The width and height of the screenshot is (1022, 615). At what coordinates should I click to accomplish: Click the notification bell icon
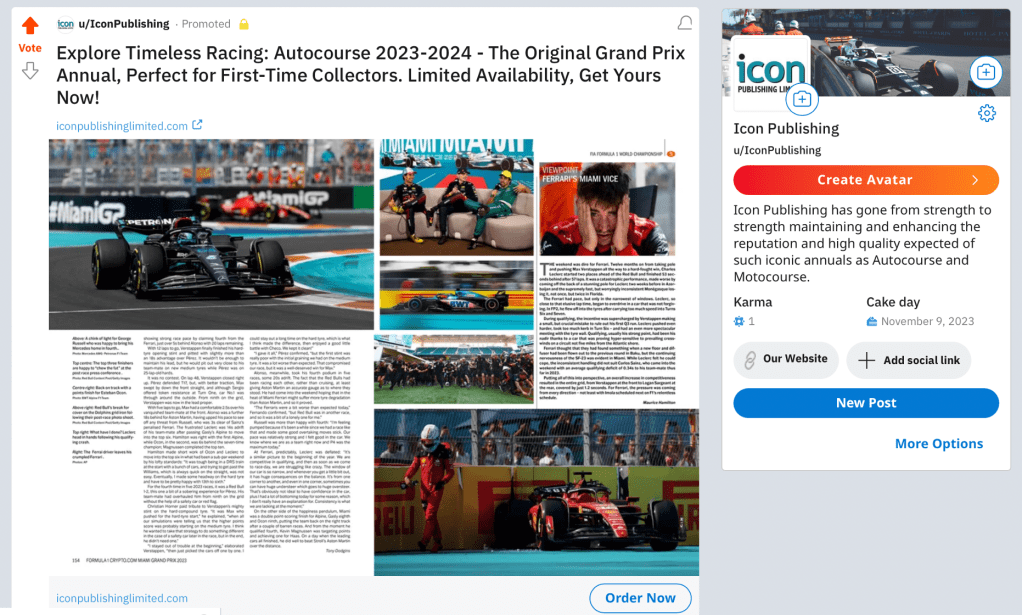(x=684, y=23)
